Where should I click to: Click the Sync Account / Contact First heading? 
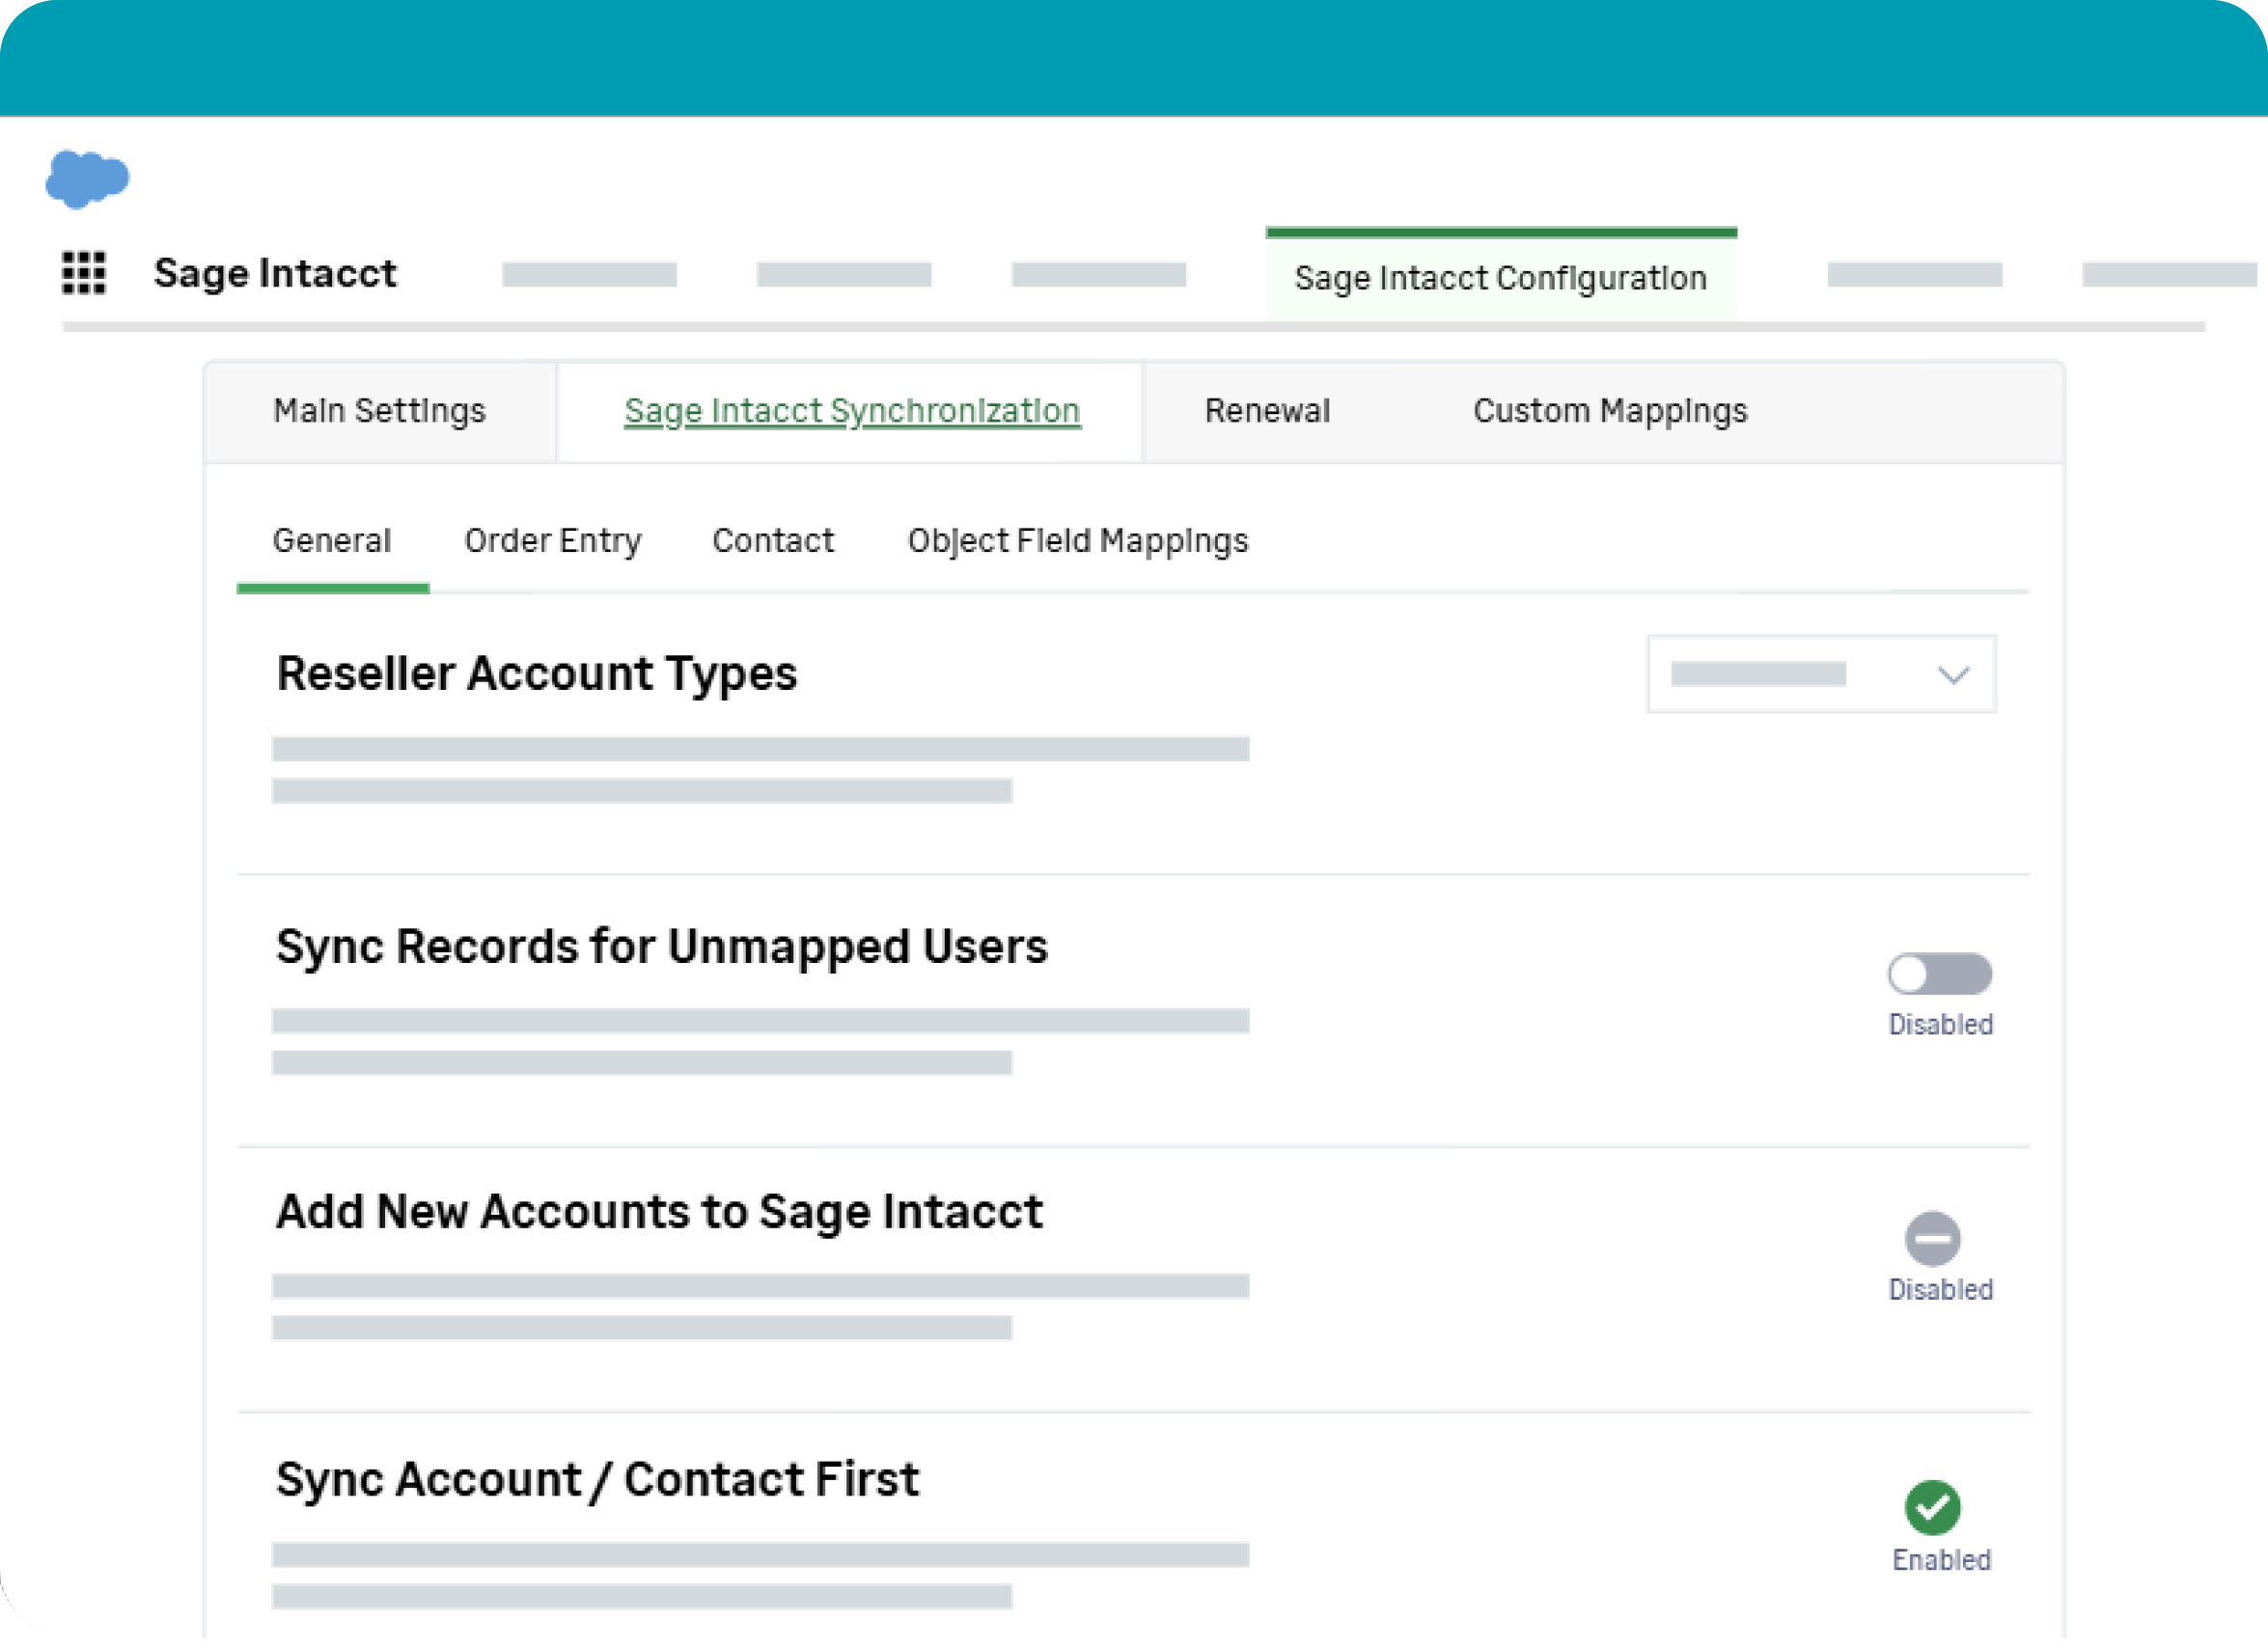[x=597, y=1479]
